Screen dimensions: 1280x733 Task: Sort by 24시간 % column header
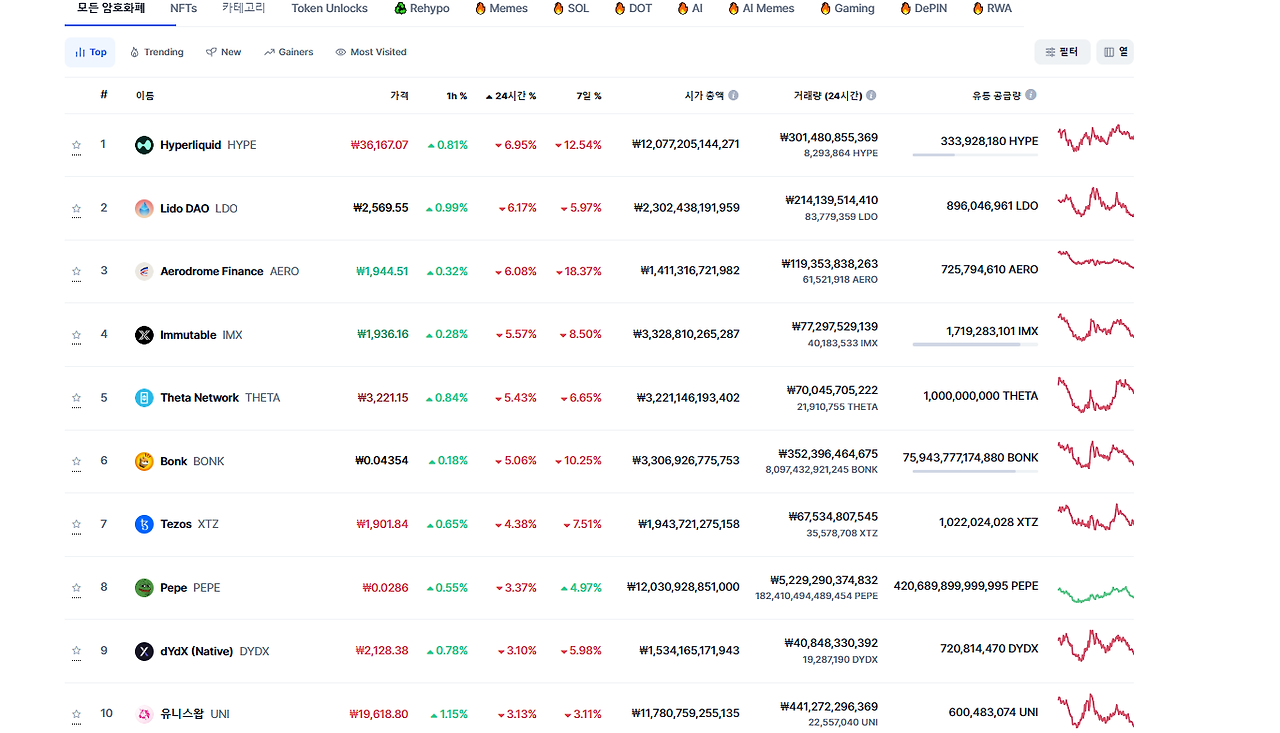click(511, 96)
